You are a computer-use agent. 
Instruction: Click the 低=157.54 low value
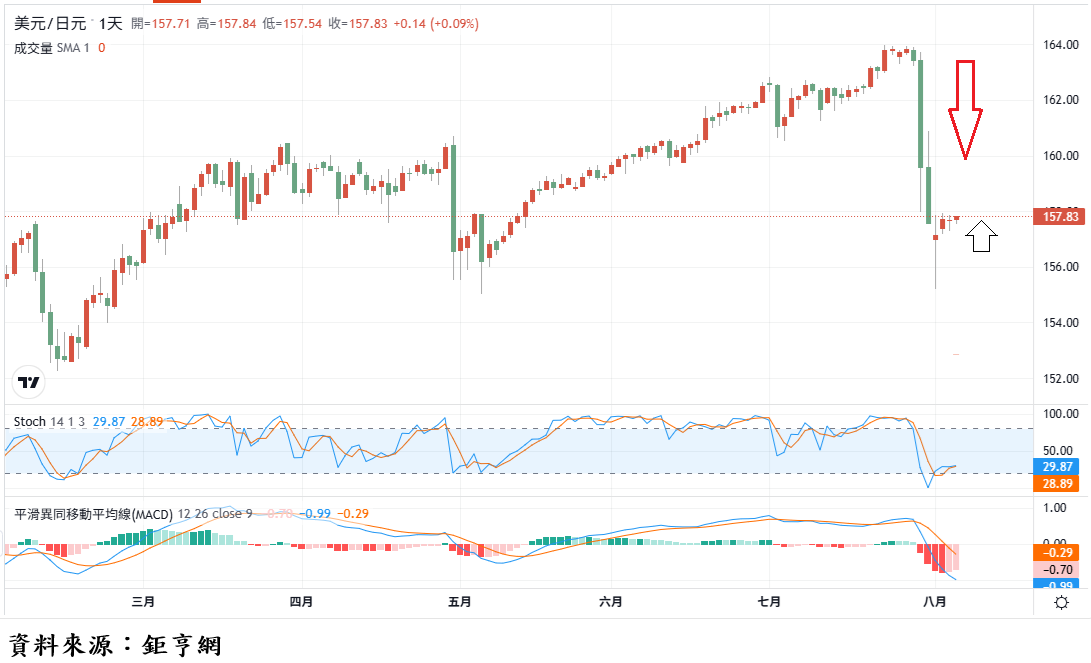(x=292, y=24)
